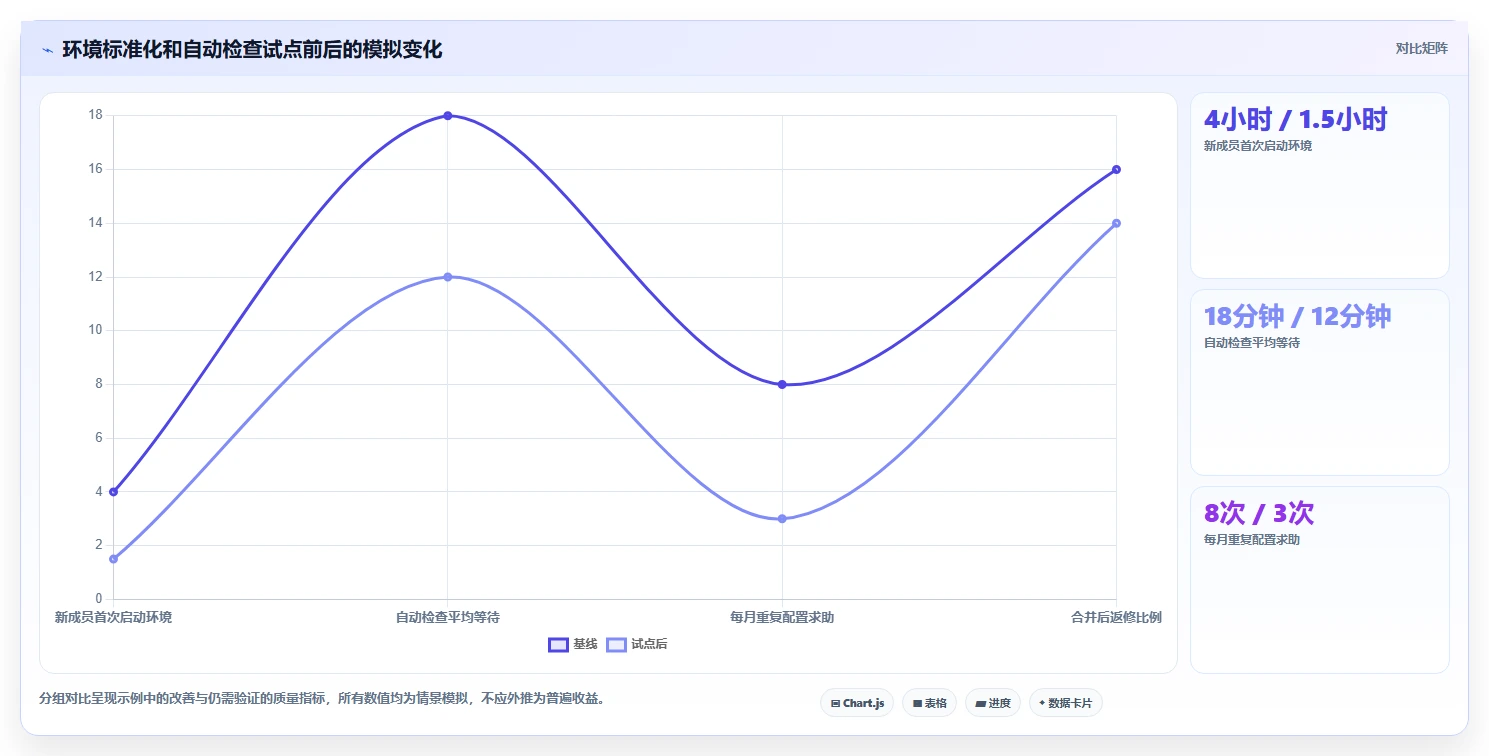Click the 试点后 legend label text

[649, 645]
